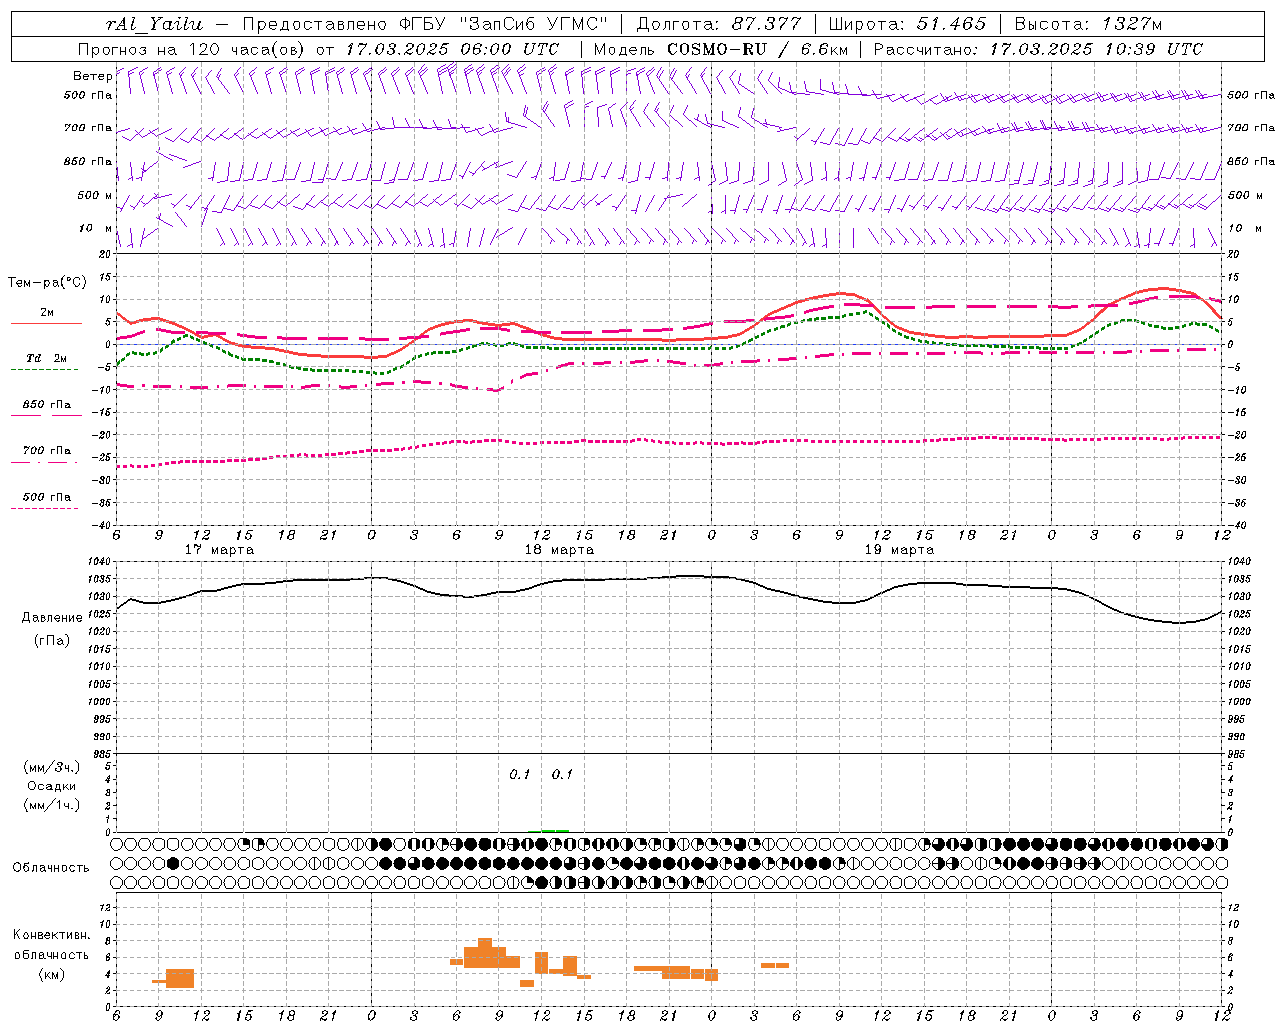Select the Осадки precipitation label
This screenshot has width=1280, height=1024.
[52, 786]
